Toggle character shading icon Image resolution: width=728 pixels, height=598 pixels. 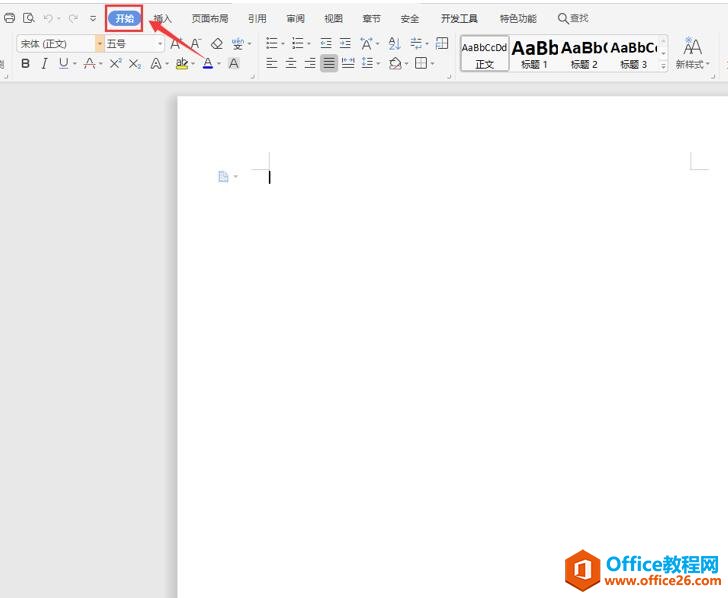pyautogui.click(x=234, y=64)
